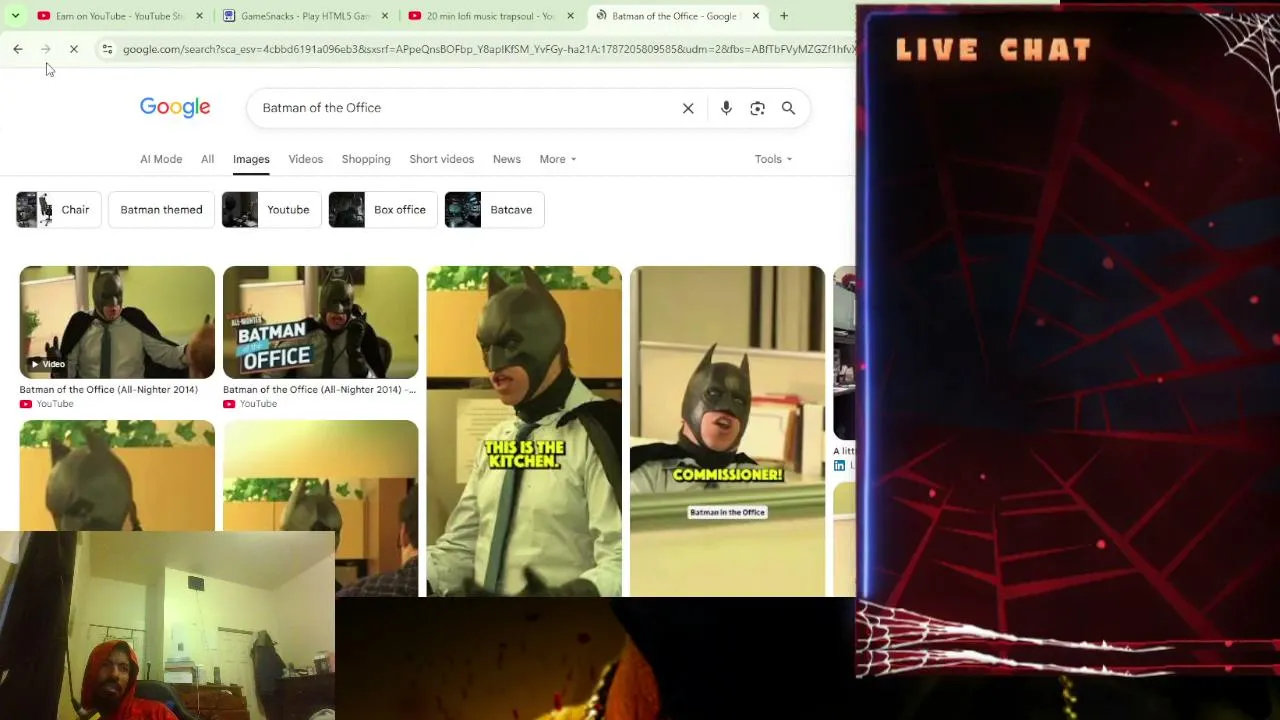The image size is (1280, 720).
Task: Open the 'COMMISSIONER!' image result
Action: pyautogui.click(x=728, y=431)
